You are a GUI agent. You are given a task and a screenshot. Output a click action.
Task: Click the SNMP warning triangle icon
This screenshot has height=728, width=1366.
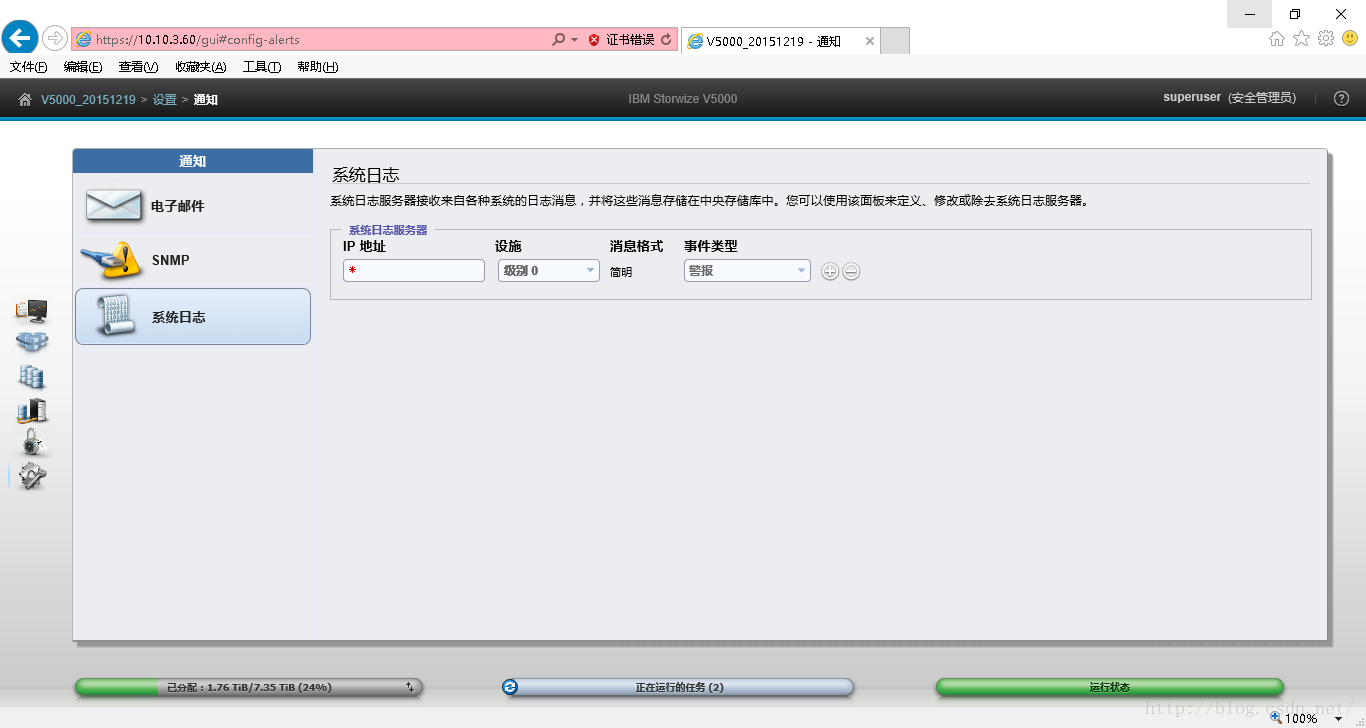point(112,259)
